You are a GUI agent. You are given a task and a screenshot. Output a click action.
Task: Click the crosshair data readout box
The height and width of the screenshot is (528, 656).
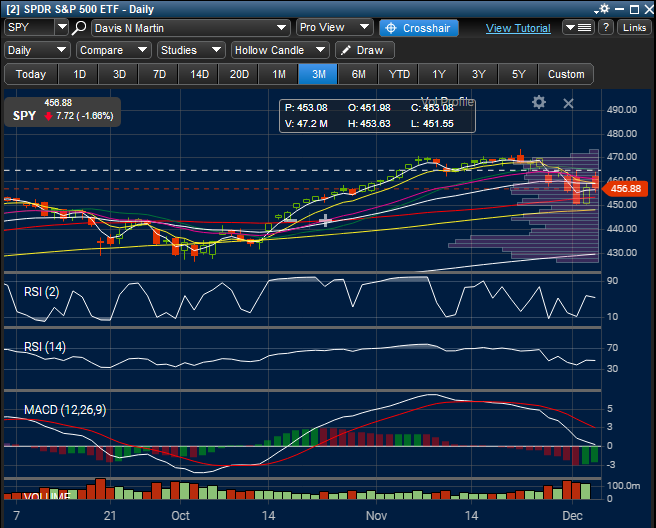[x=377, y=116]
